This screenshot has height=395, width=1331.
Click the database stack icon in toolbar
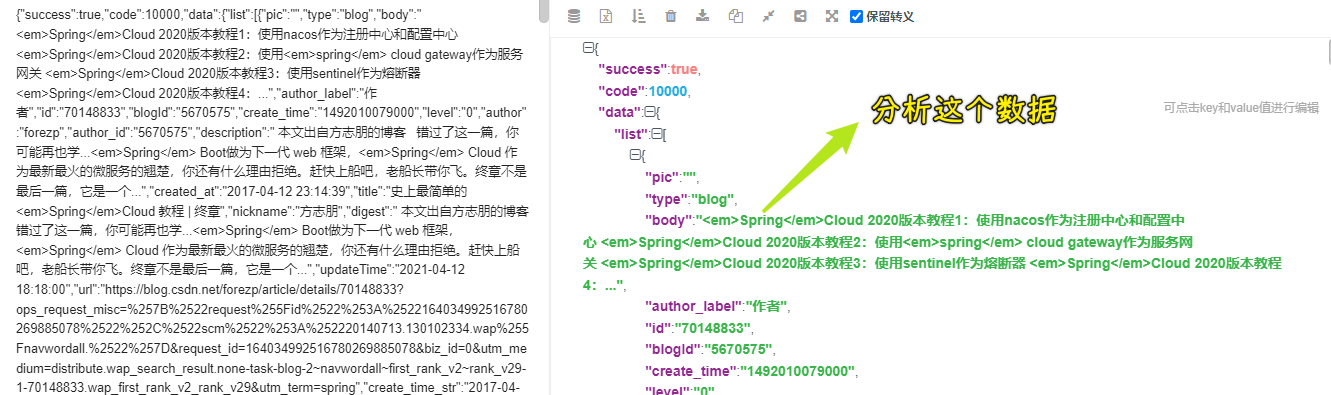click(x=573, y=16)
